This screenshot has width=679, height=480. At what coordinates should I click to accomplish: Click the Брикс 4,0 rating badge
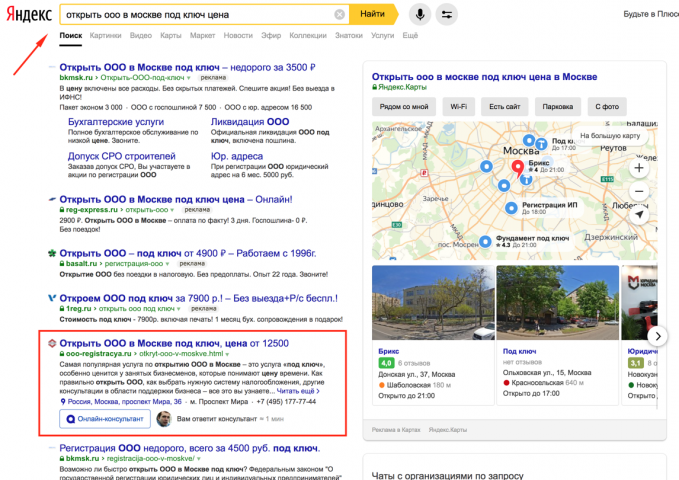[x=386, y=363]
